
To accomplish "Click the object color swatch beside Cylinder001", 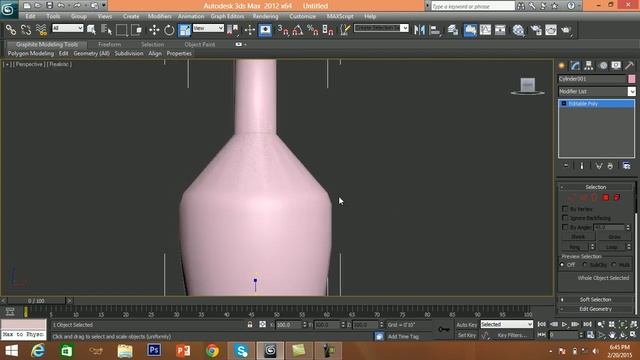I will (x=631, y=79).
